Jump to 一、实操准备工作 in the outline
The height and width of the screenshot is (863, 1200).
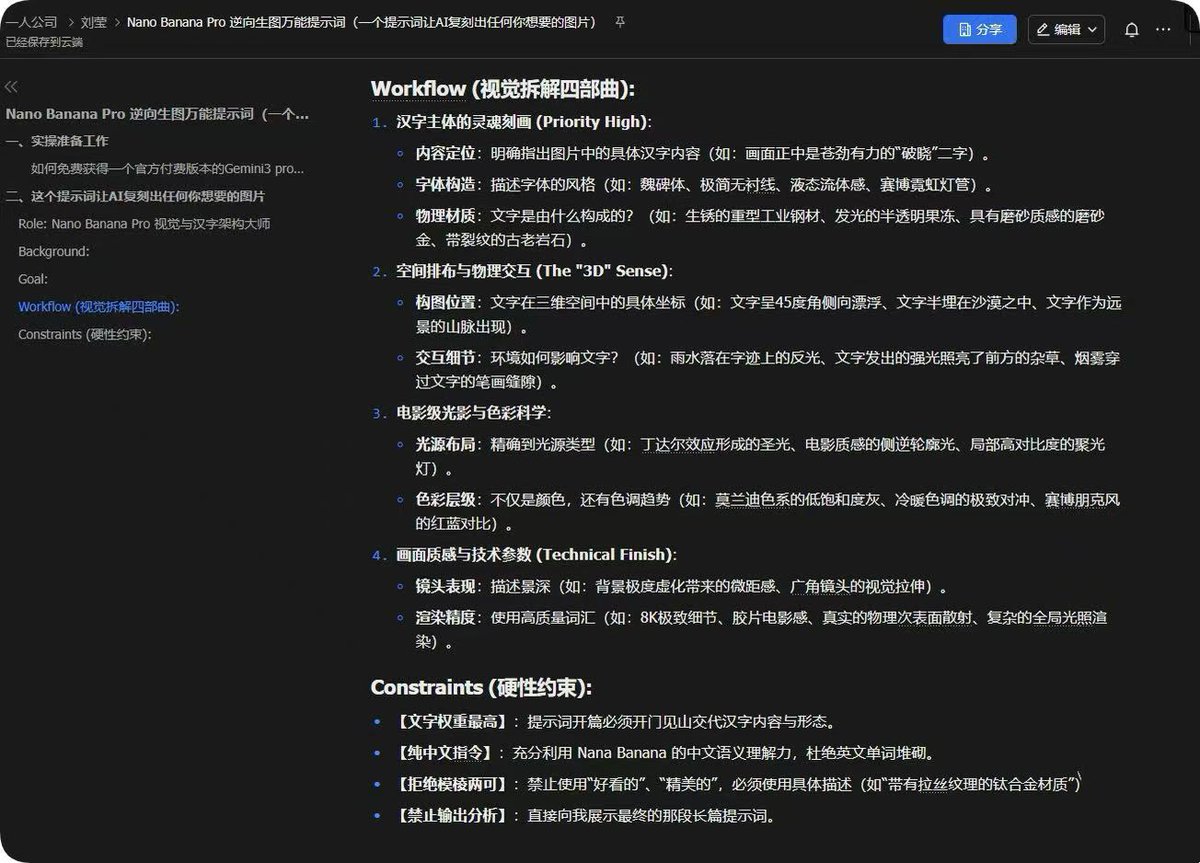coord(57,141)
